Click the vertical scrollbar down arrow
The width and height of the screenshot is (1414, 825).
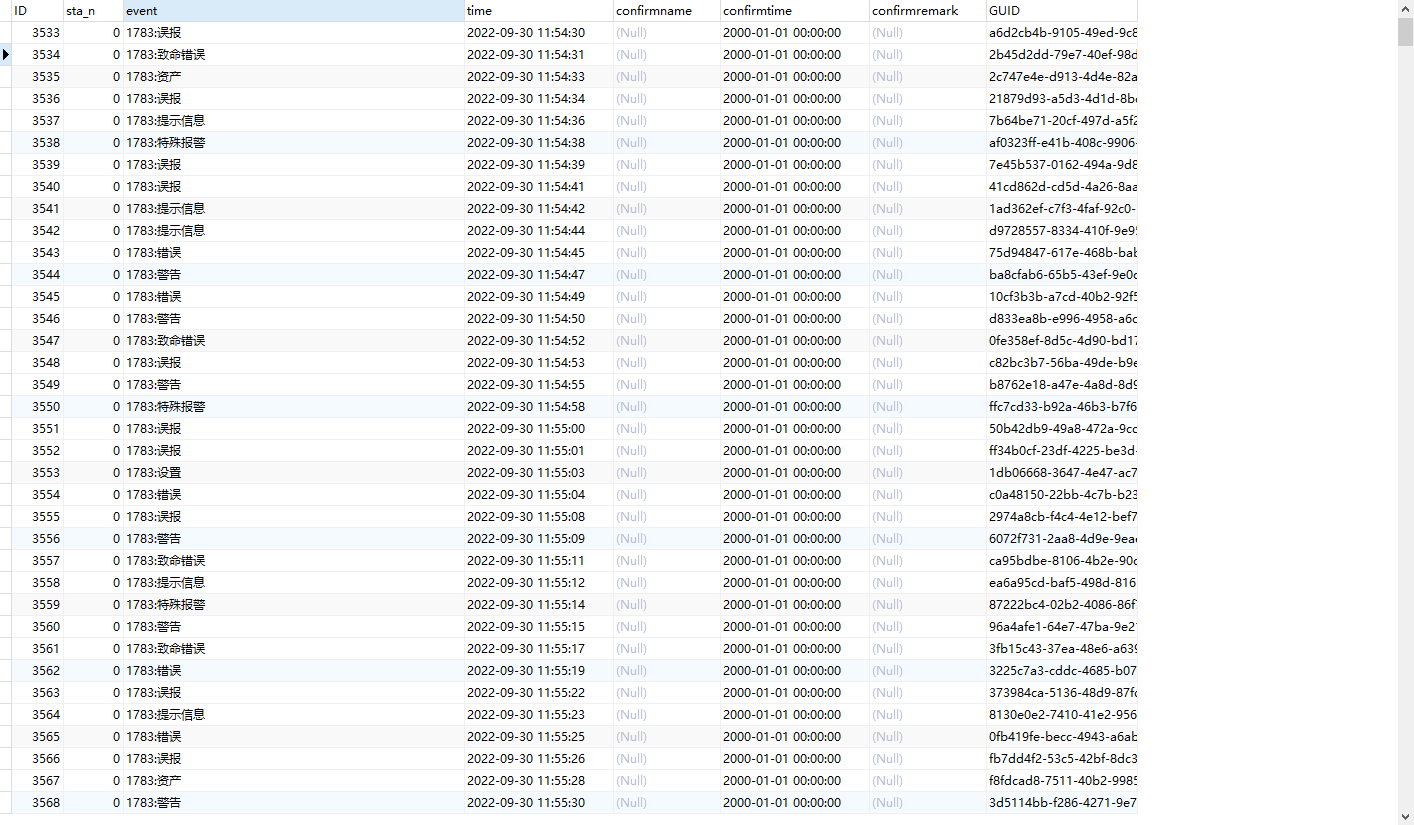1405,817
